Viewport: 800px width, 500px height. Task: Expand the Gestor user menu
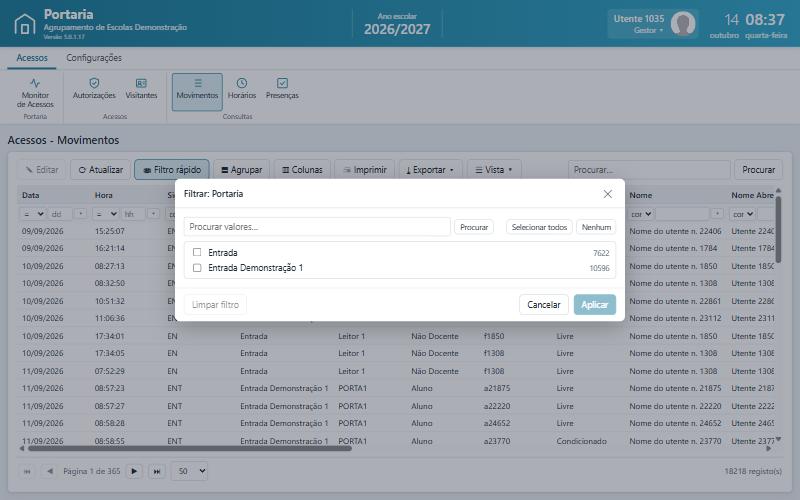648,31
